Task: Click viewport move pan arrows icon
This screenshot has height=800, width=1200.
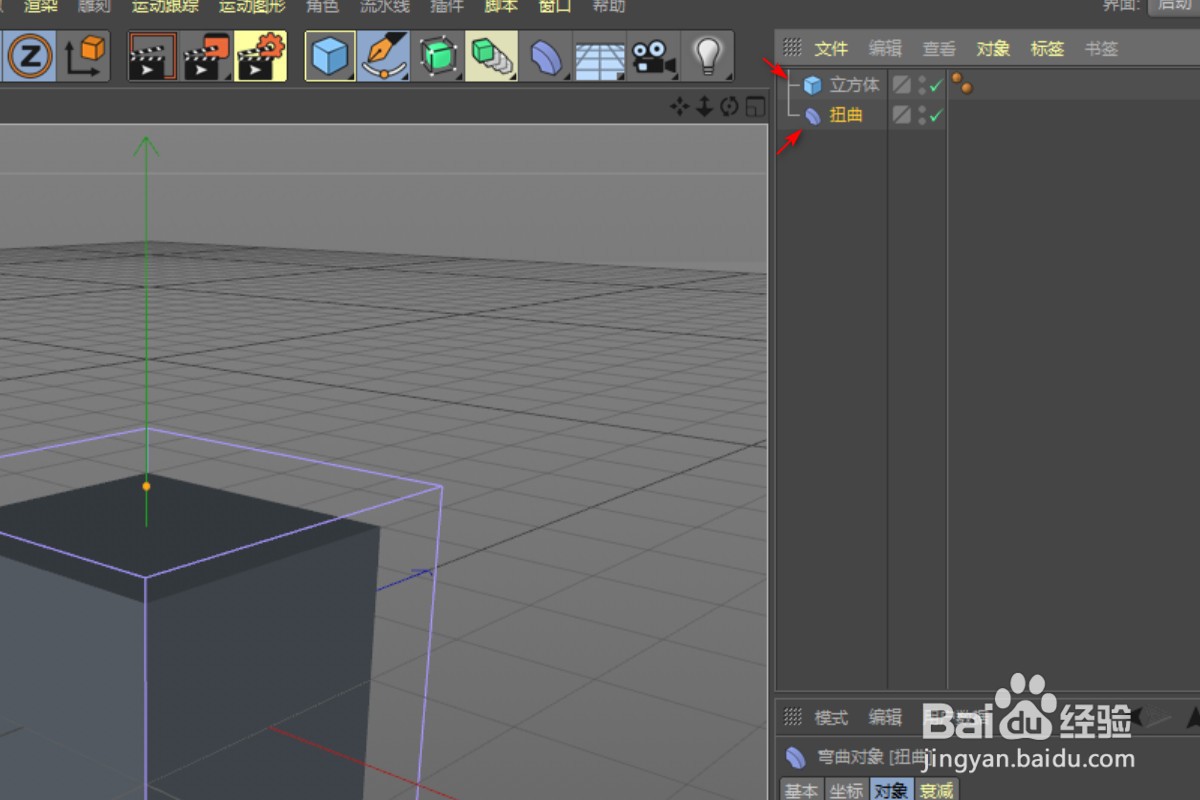Action: pyautogui.click(x=680, y=107)
